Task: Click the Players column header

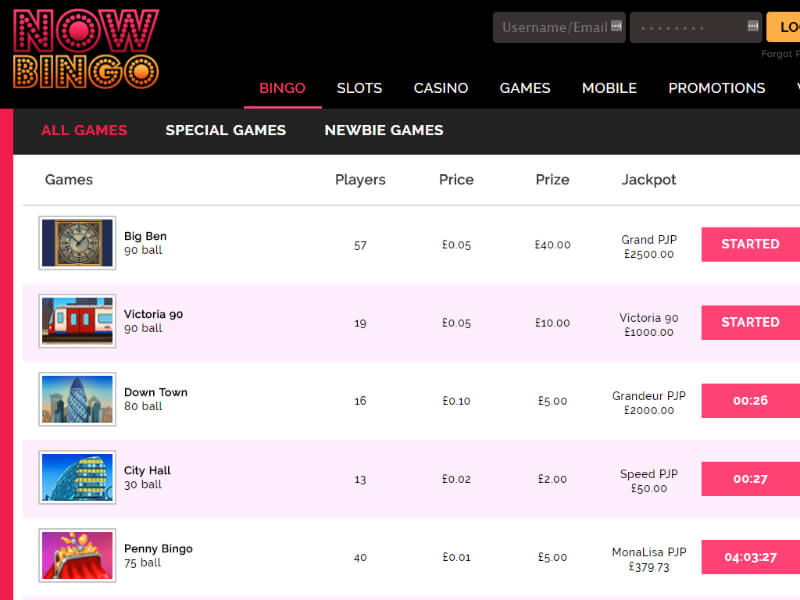Action: pos(360,180)
